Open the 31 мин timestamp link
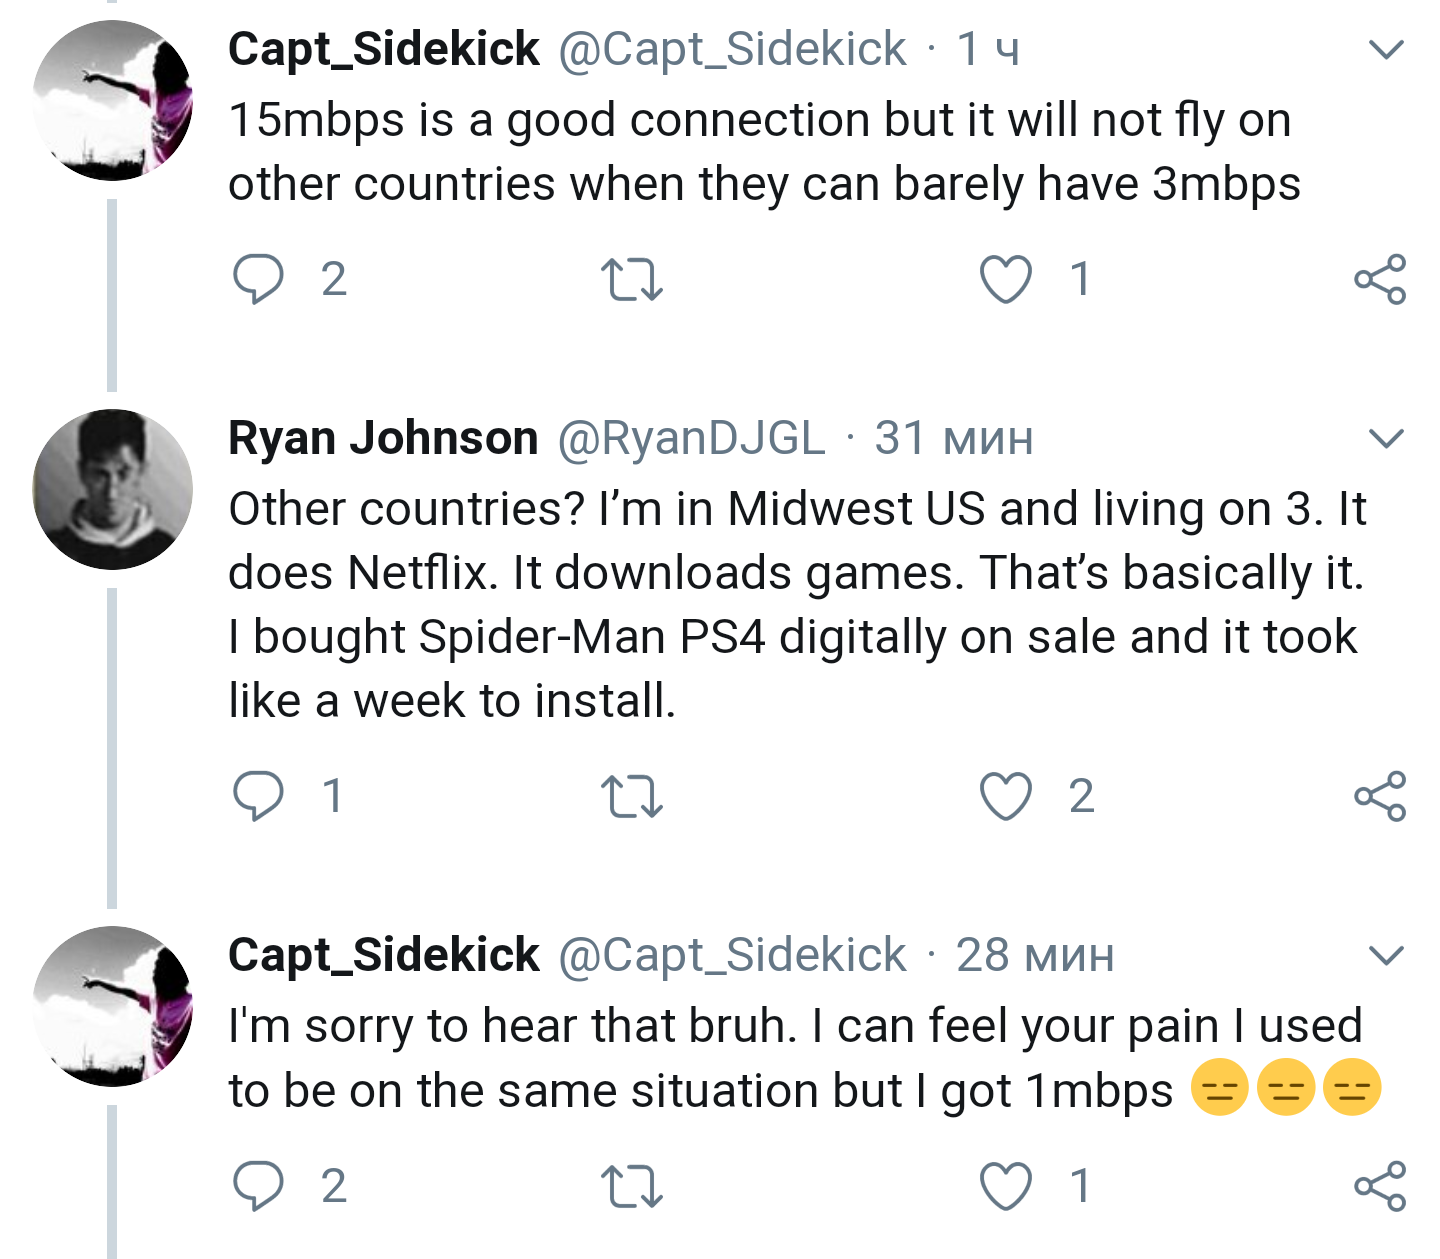The height and width of the screenshot is (1259, 1440). click(x=953, y=438)
